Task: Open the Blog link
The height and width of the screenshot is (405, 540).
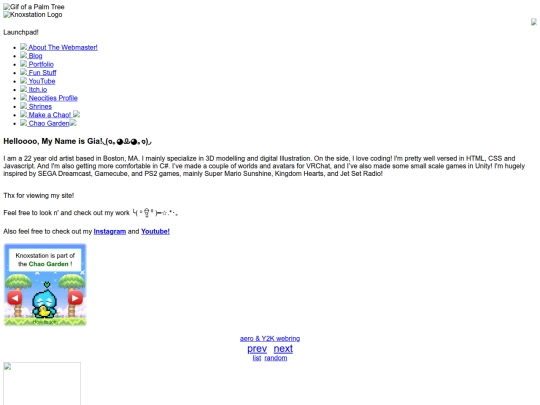Action: pos(35,56)
